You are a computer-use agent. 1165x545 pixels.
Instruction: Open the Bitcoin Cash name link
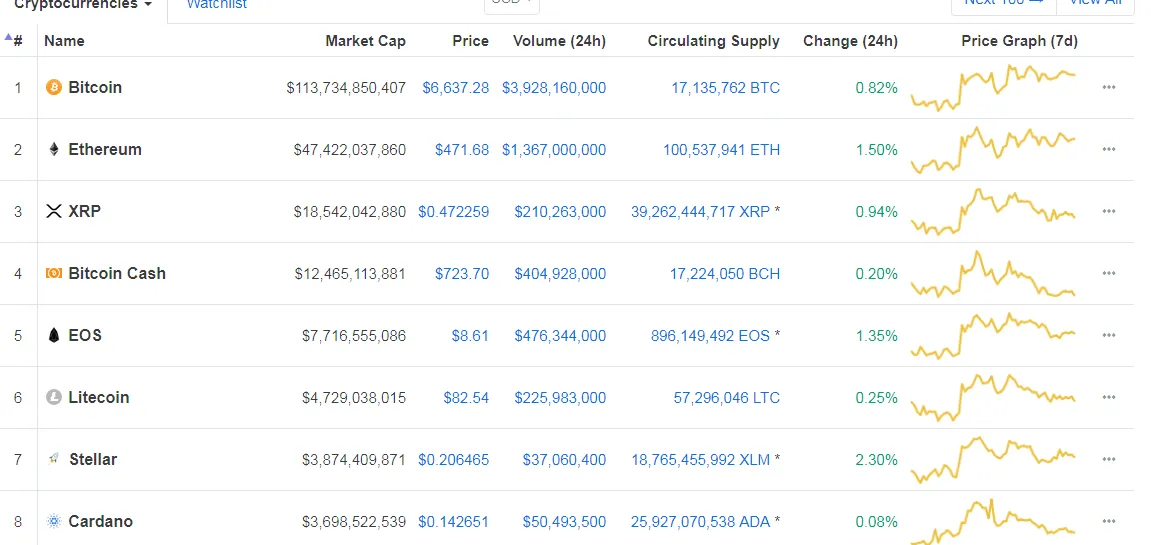click(x=117, y=273)
